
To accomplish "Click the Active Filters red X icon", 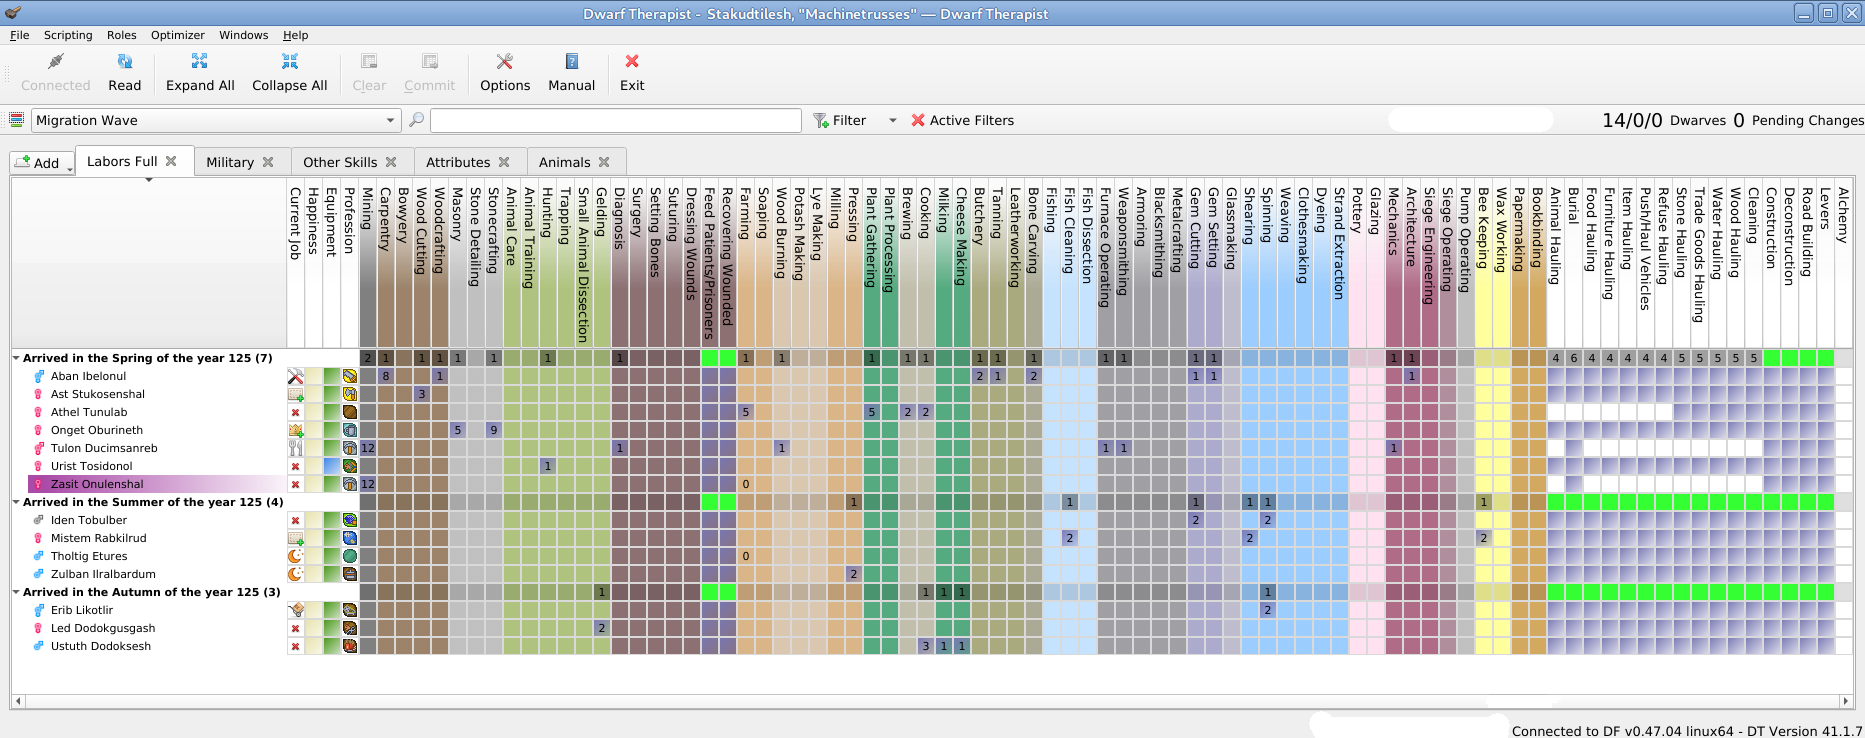I will [918, 120].
